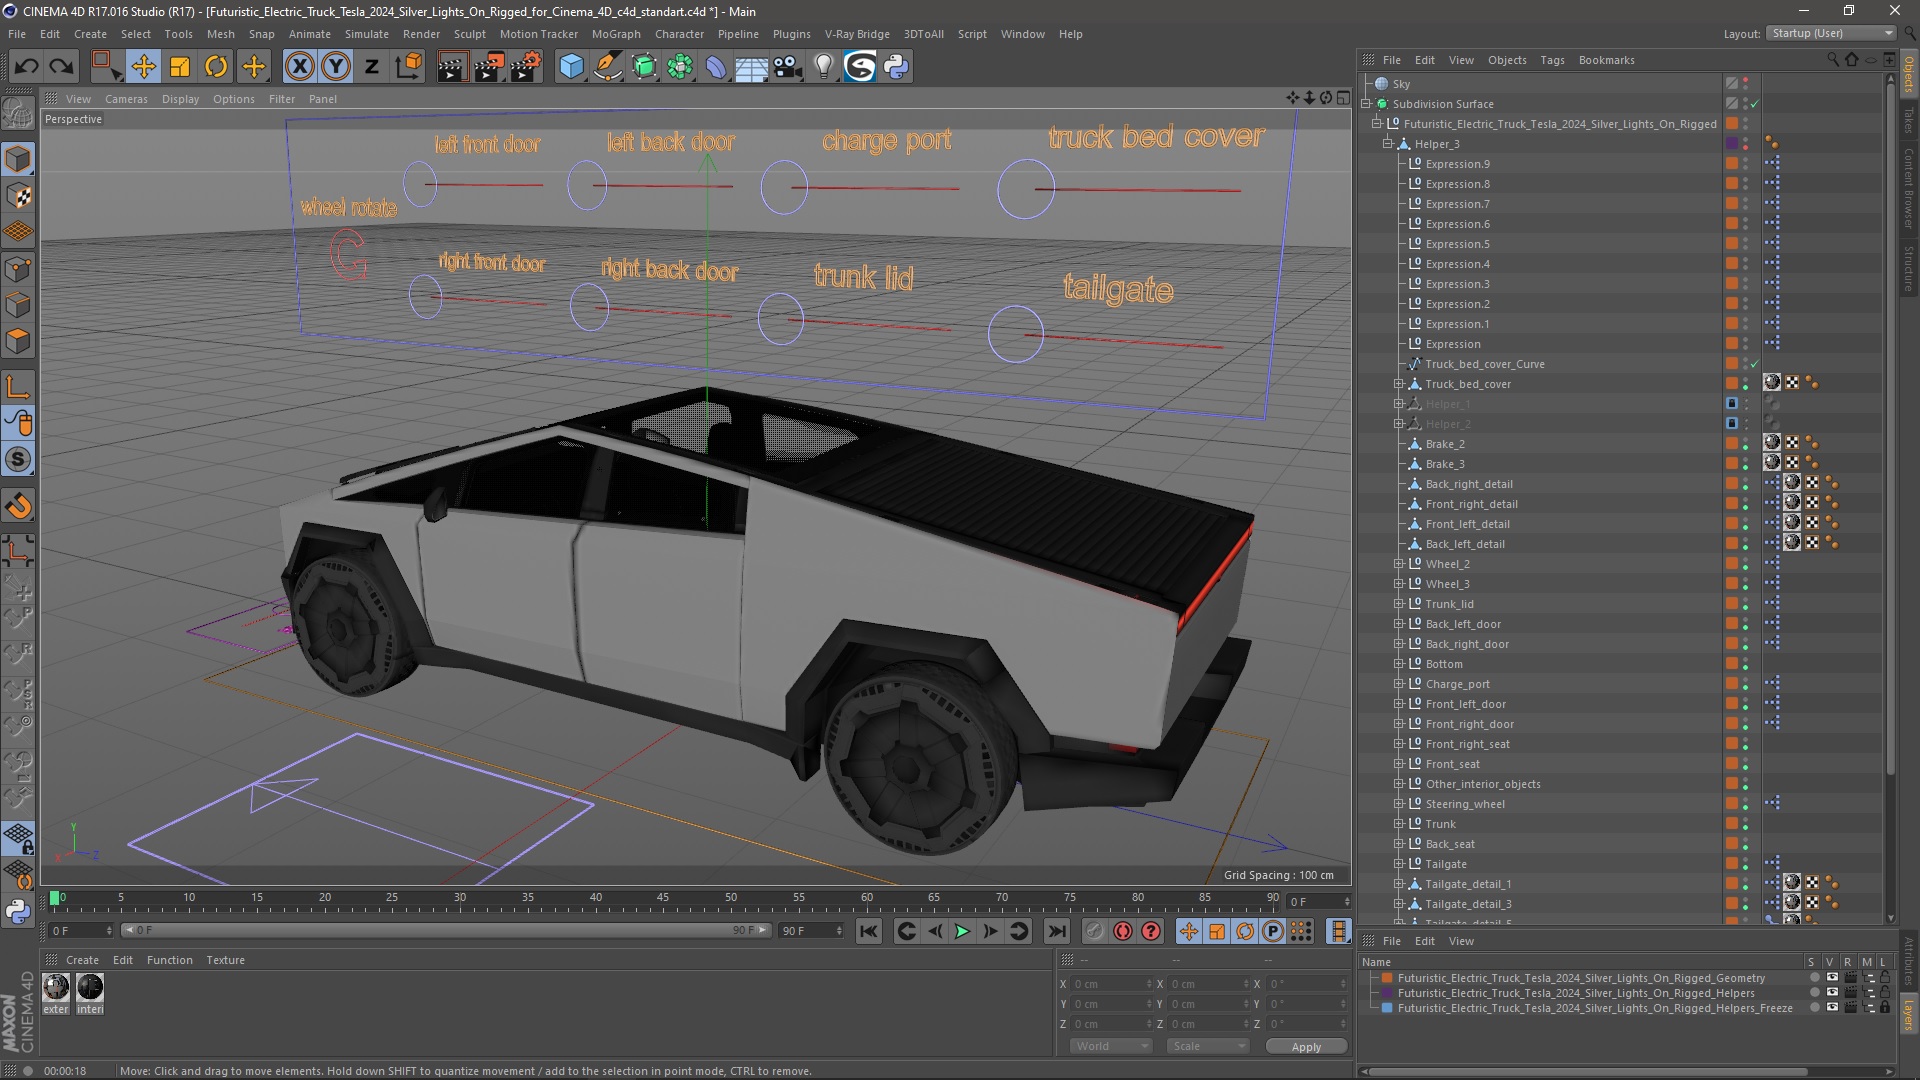Toggle Geometry layer visibility eye
The height and width of the screenshot is (1080, 1920).
pos(1831,978)
